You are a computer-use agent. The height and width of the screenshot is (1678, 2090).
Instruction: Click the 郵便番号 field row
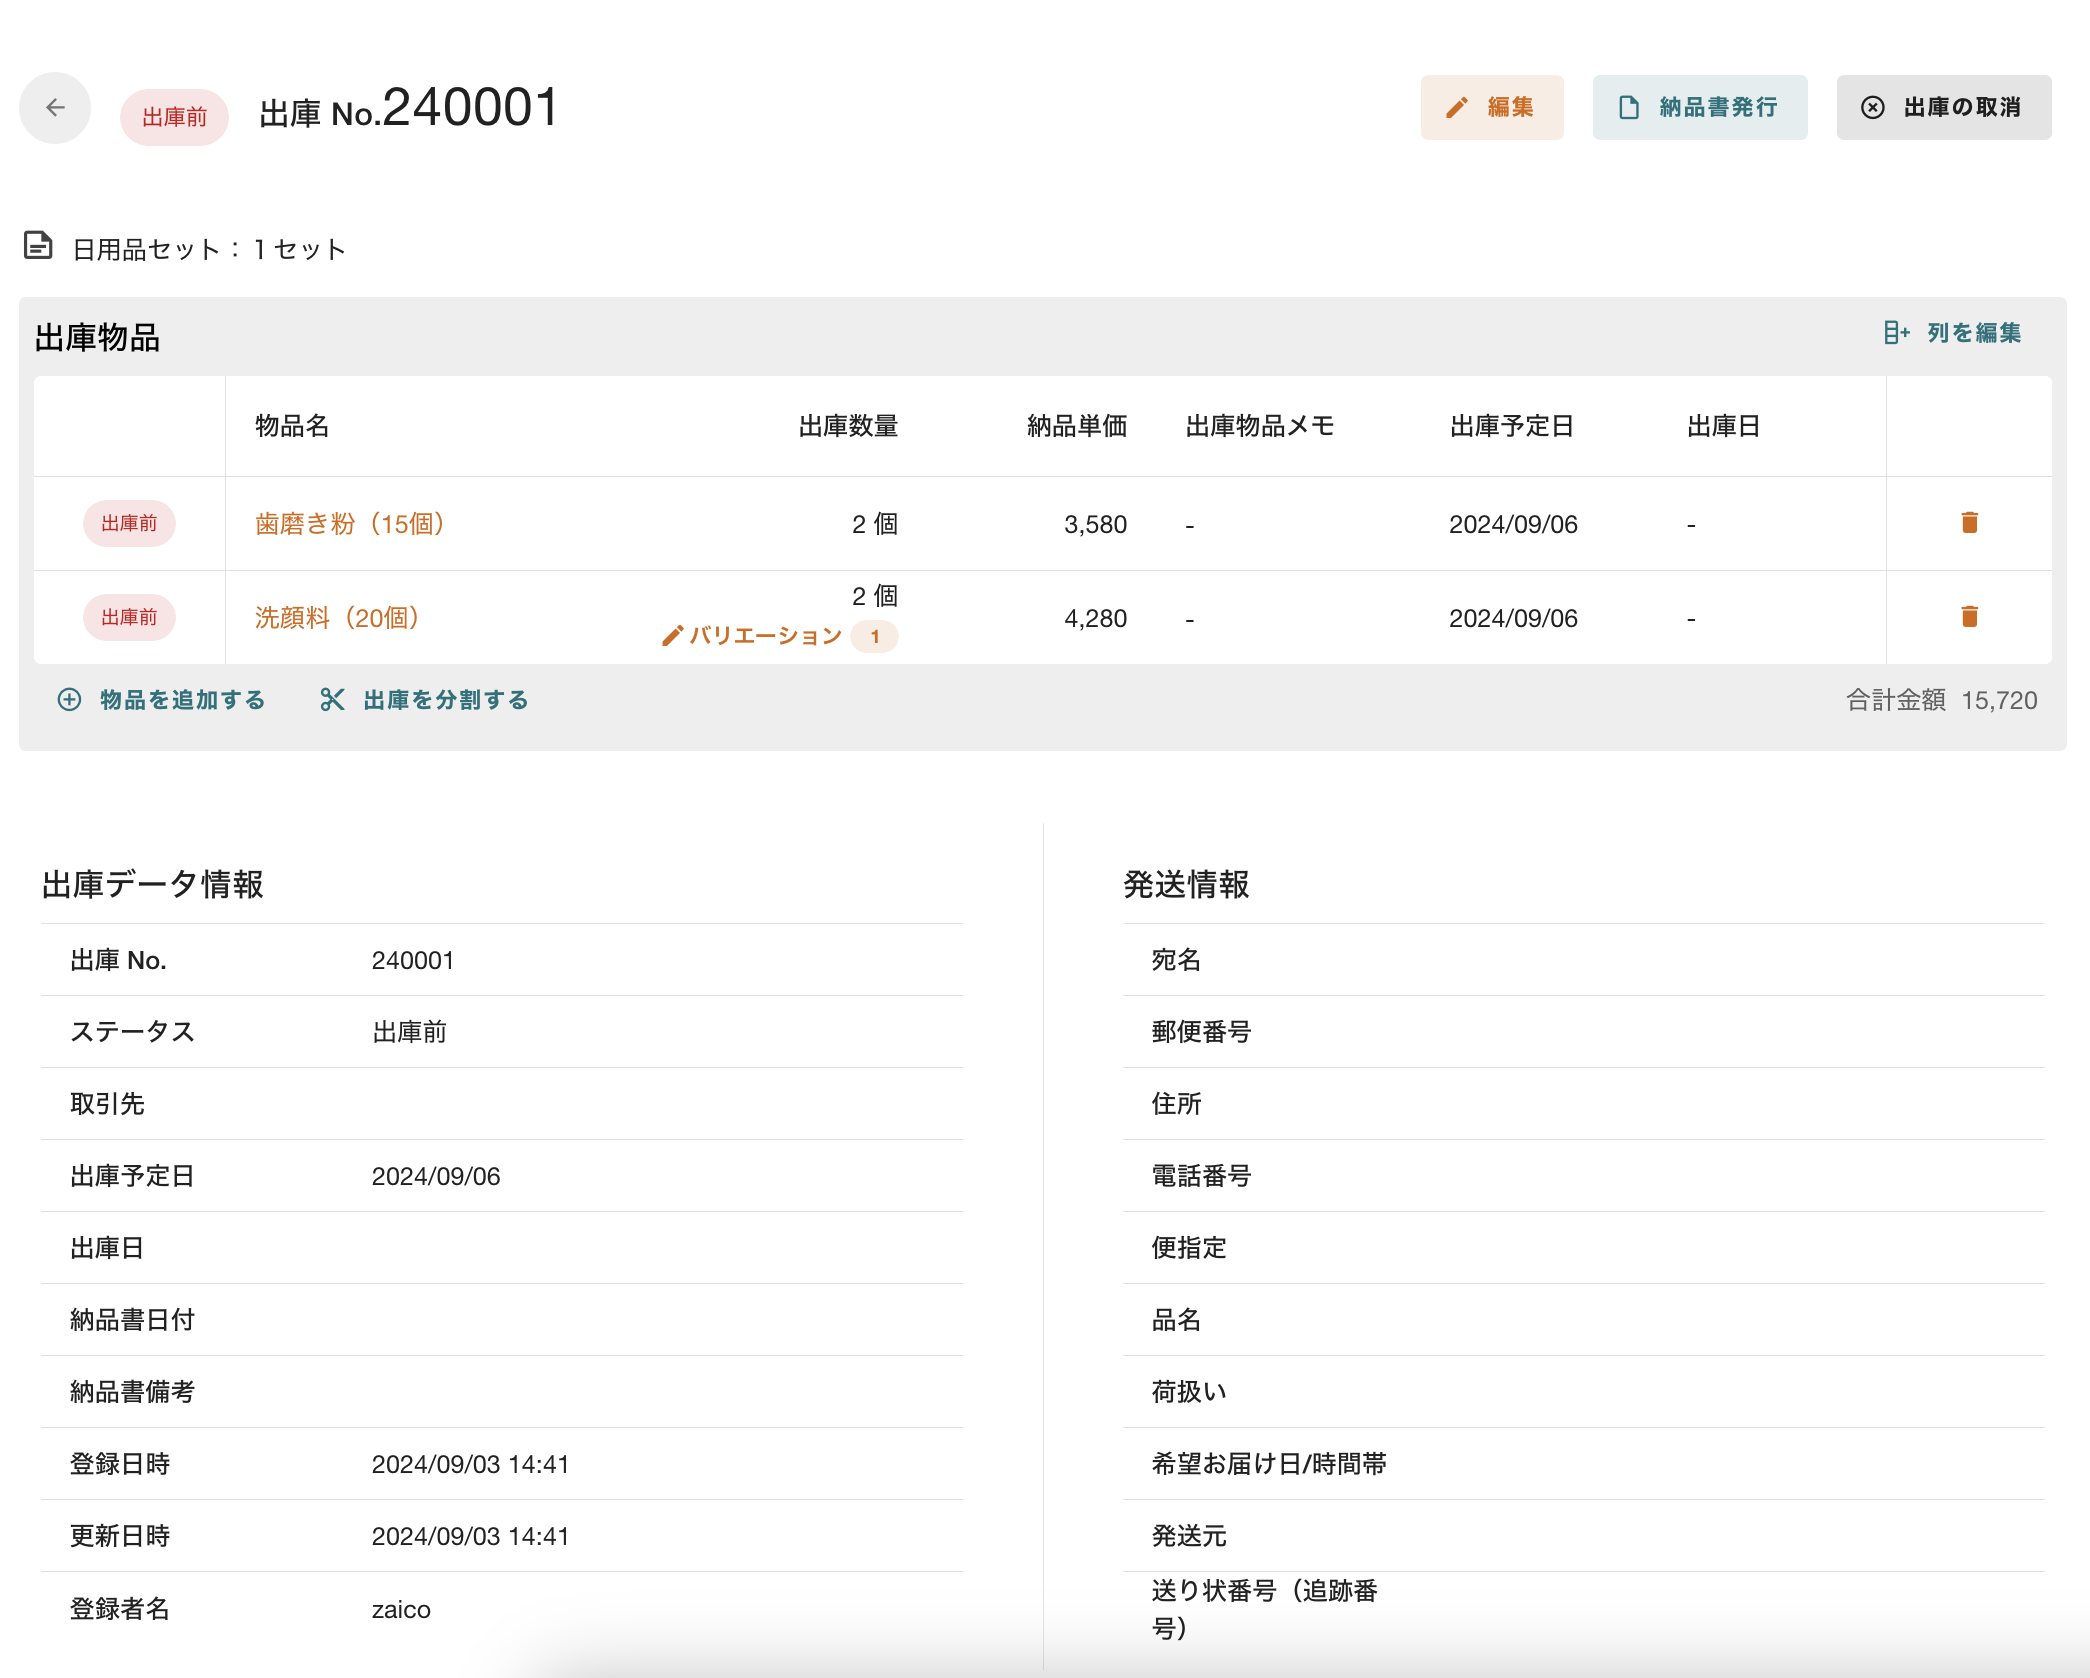coord(1584,1032)
